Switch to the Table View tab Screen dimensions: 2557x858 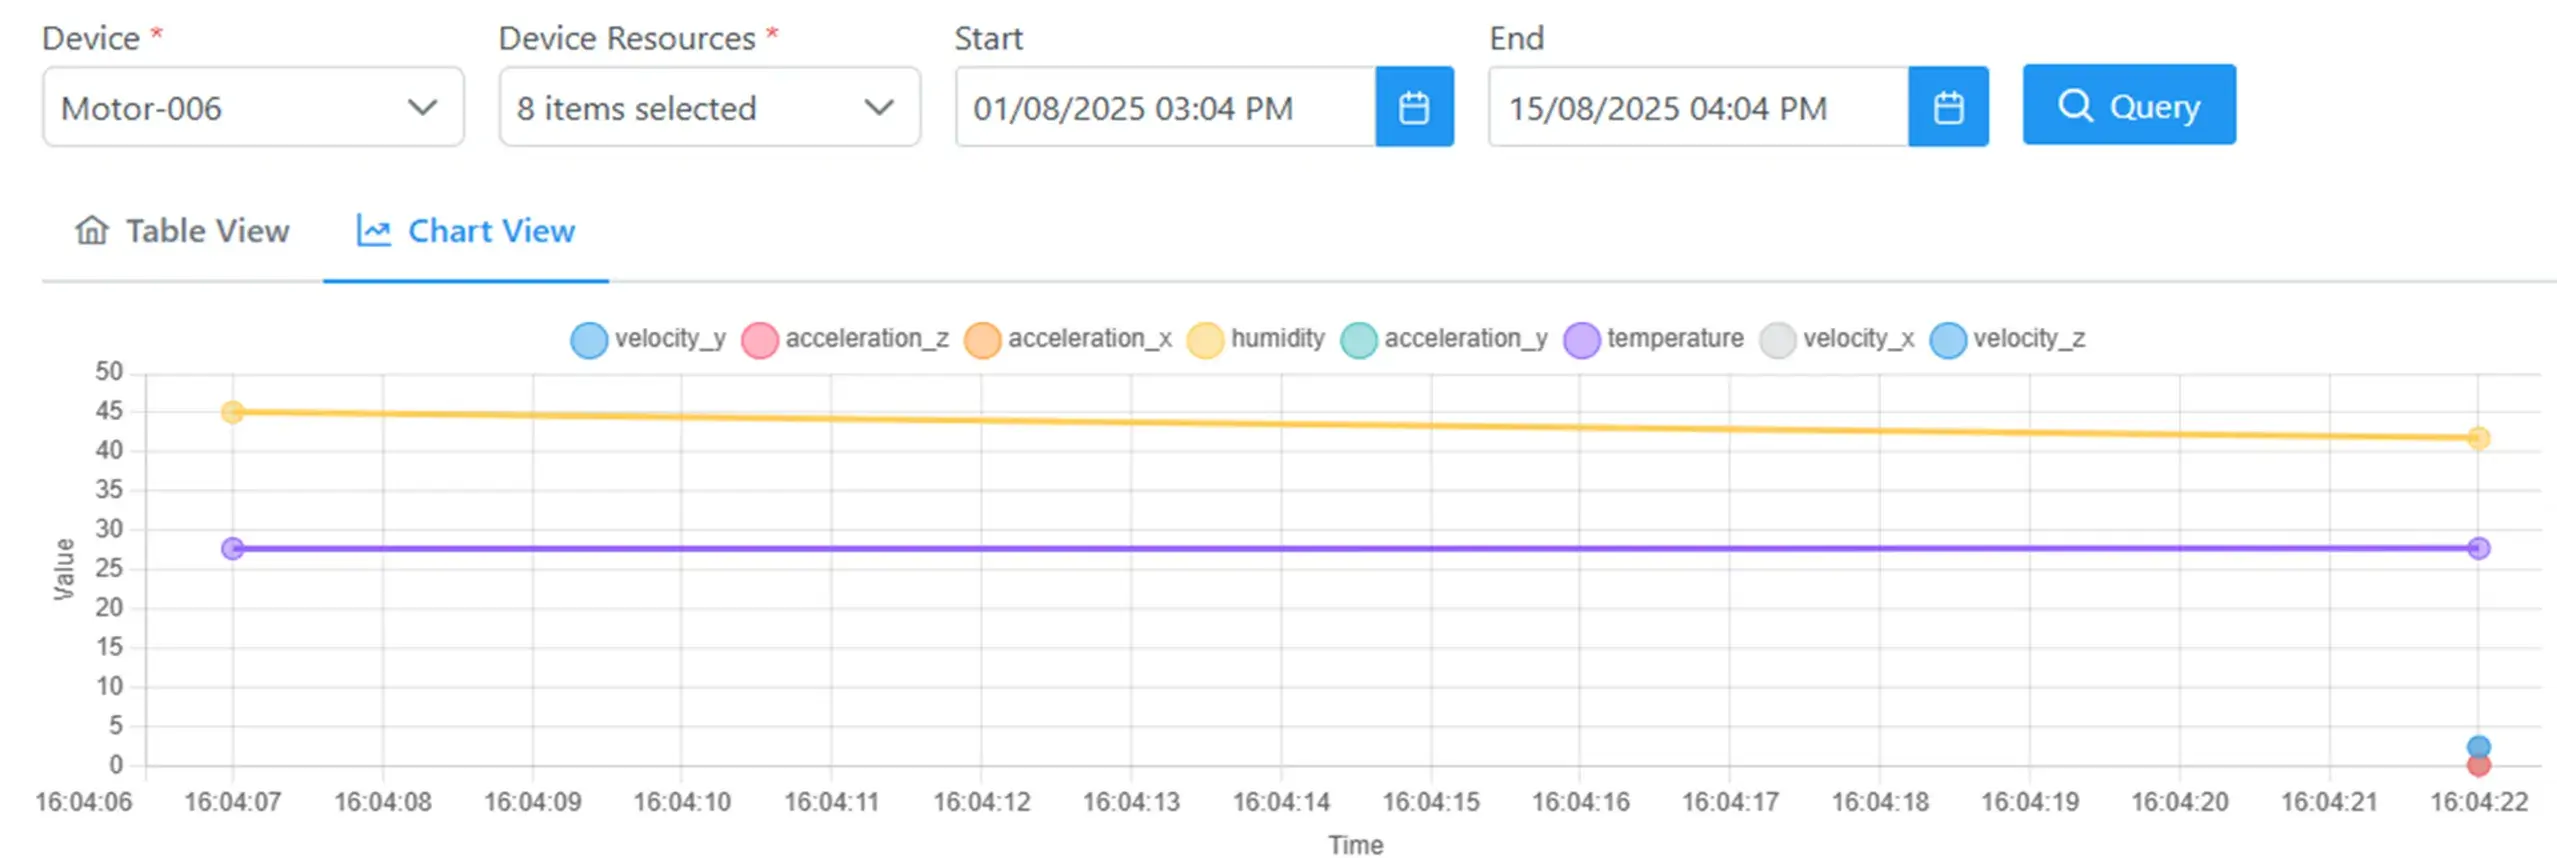(182, 231)
